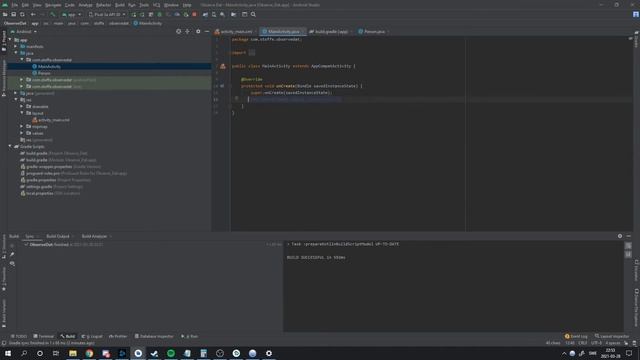Click the Select Opened File target icon
Viewport: 640px width, 360px height.
point(178,31)
